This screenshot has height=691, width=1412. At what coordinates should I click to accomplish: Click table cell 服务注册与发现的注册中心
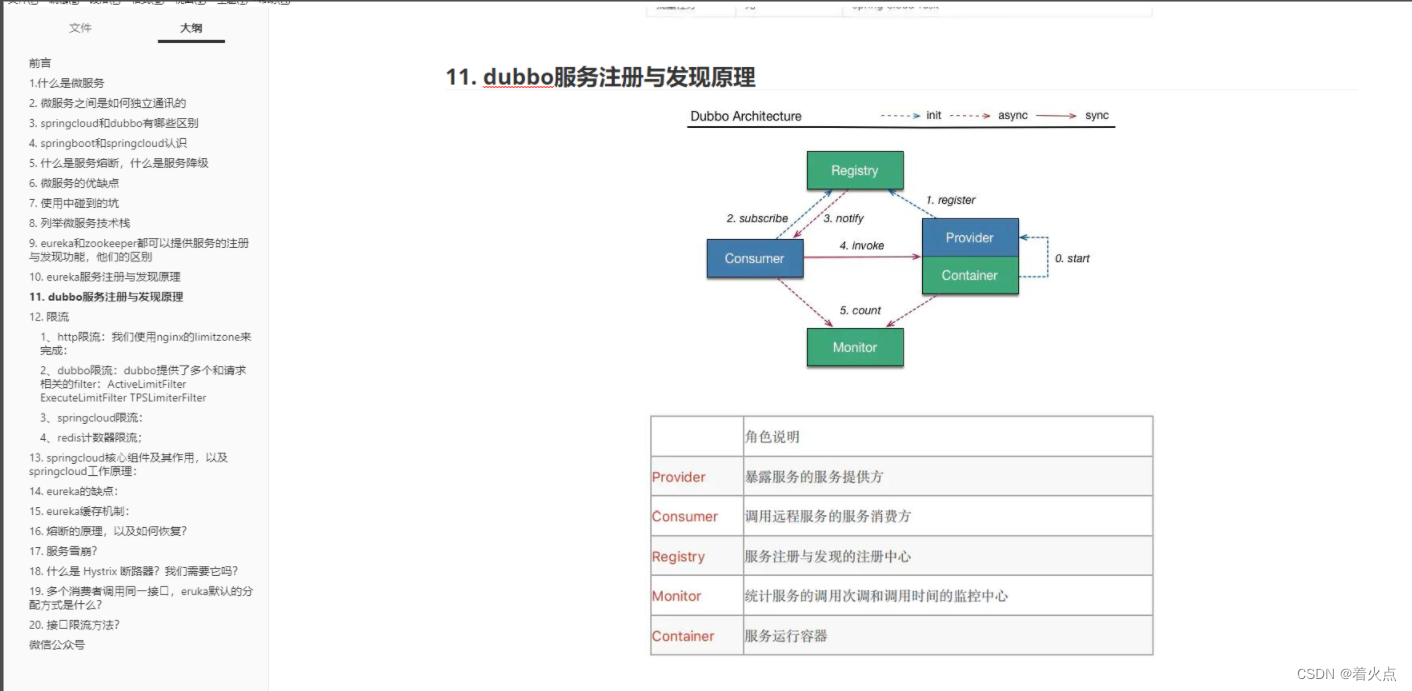(948, 556)
